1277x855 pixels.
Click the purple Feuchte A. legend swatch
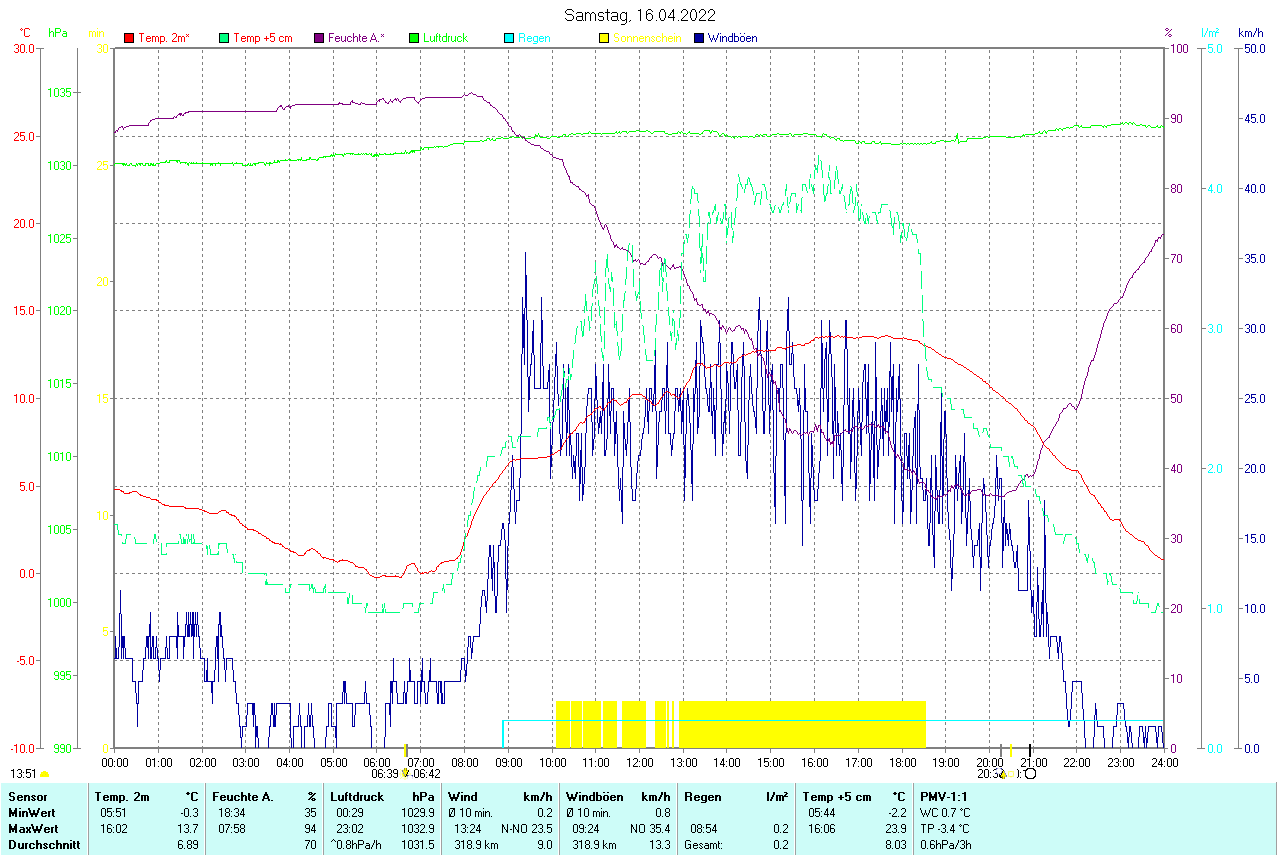point(319,38)
